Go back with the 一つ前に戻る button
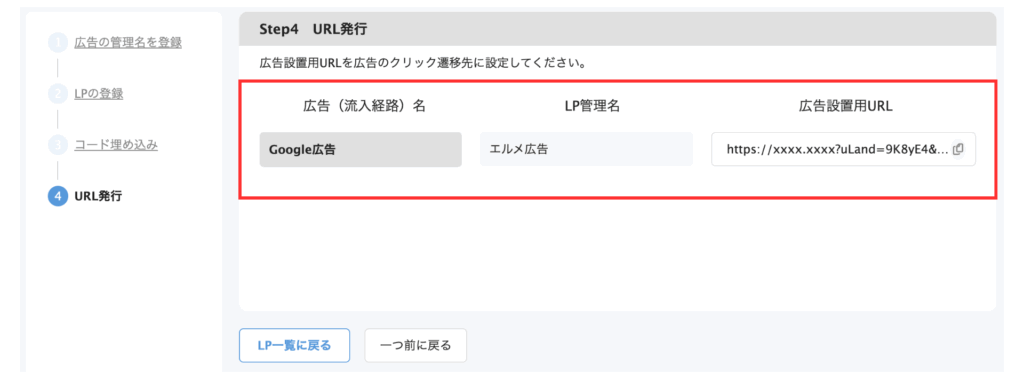 click(x=415, y=345)
